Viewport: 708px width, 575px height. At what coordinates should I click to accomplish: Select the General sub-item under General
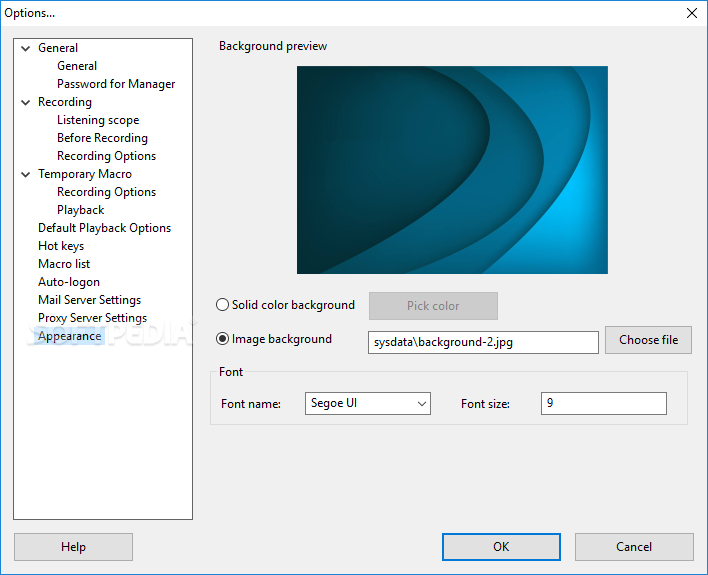click(77, 66)
